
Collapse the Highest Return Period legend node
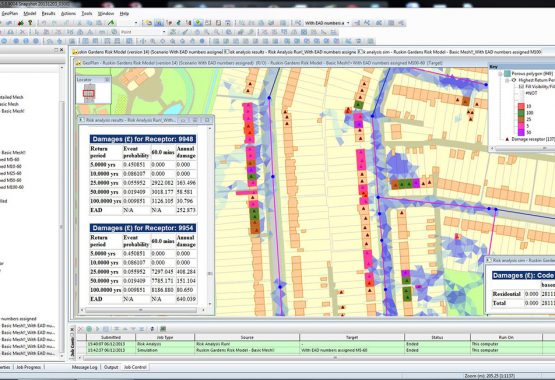click(507, 81)
